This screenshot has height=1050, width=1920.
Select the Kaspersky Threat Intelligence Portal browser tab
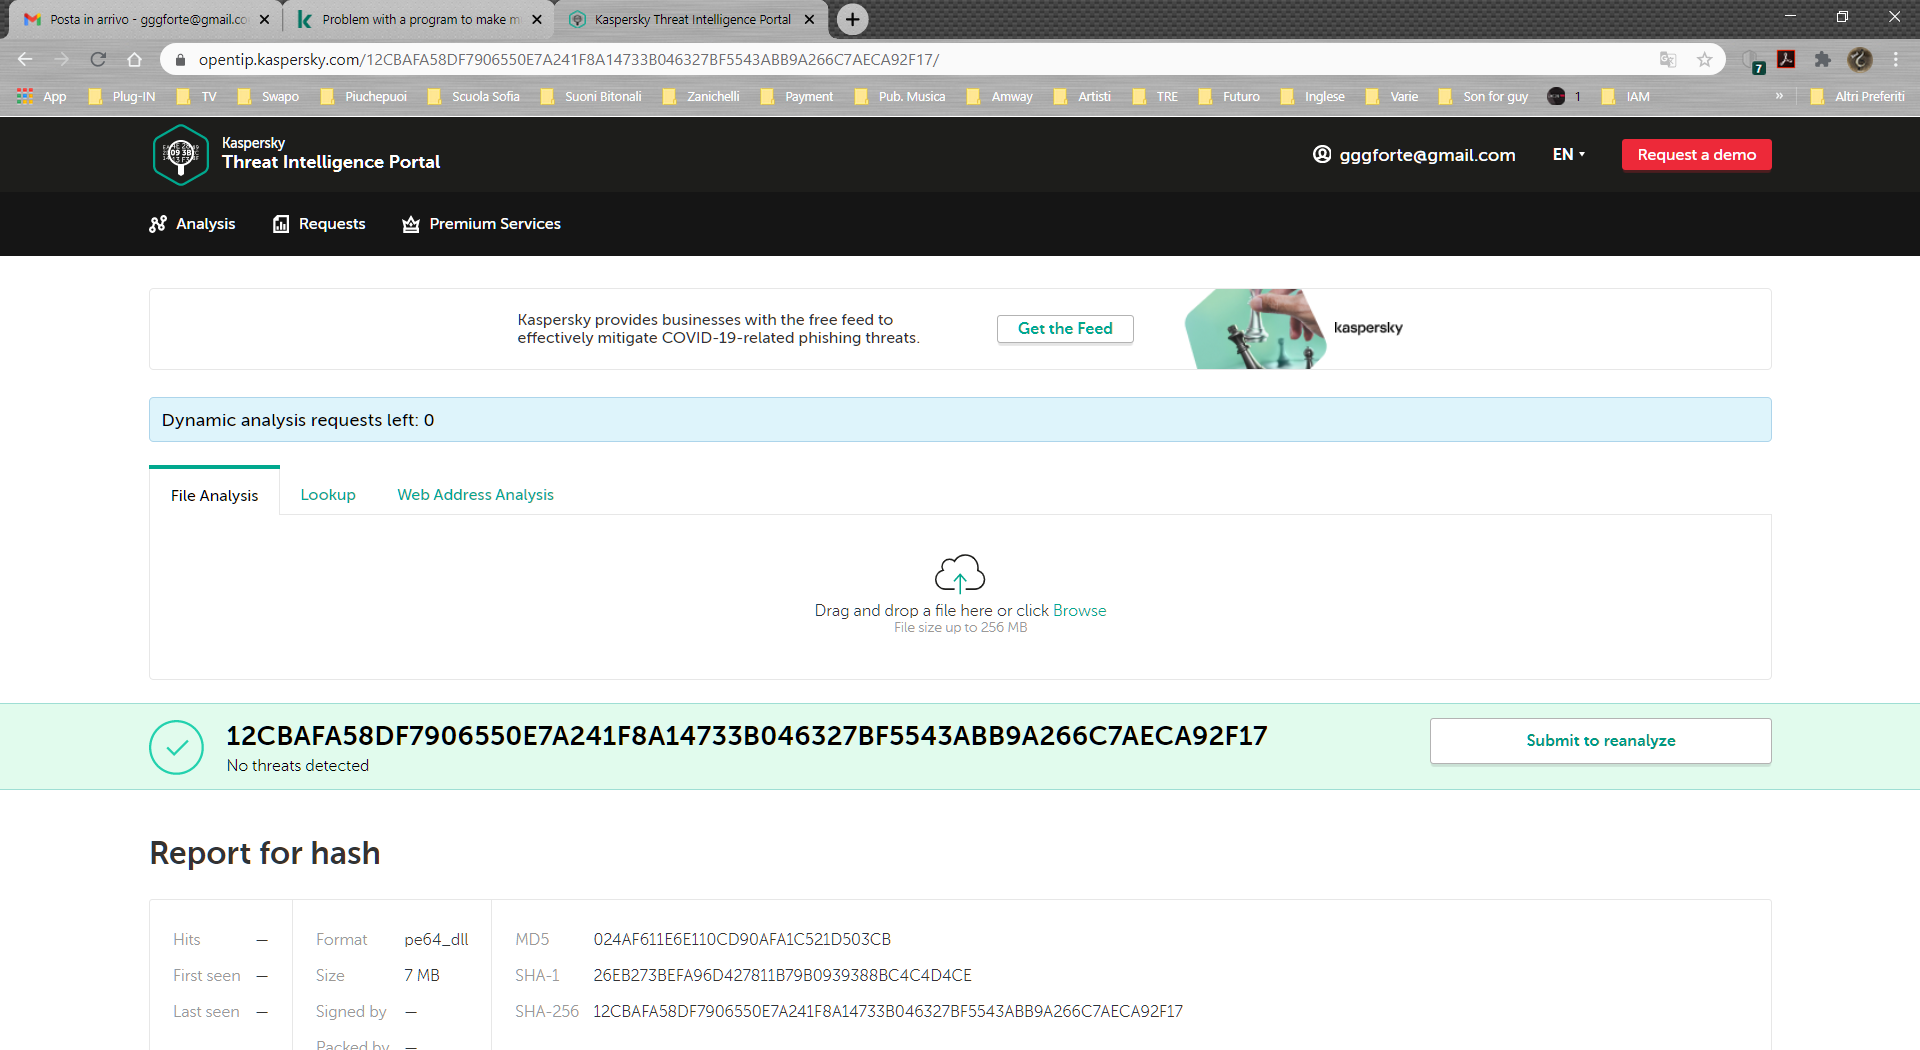coord(692,19)
